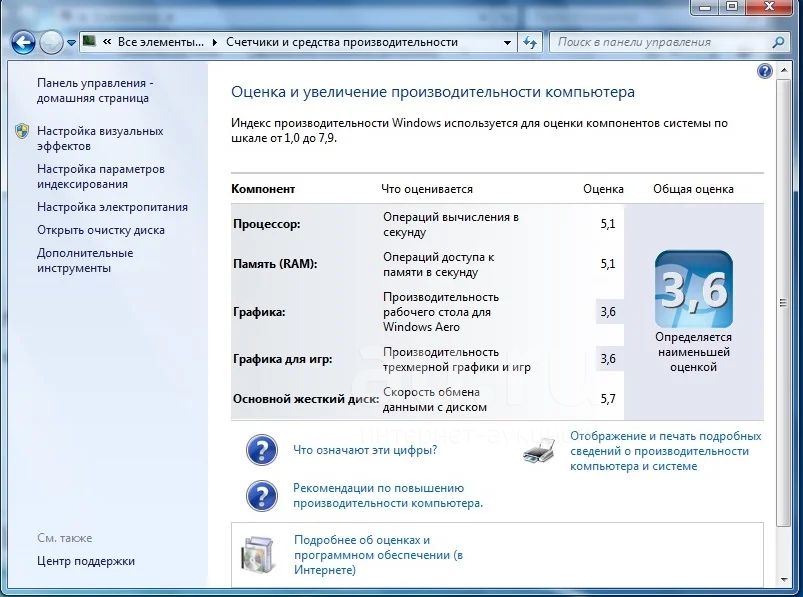The image size is (803, 597).
Task: Expand the arrow after 'Все элементы...' breadcrumb
Action: pyautogui.click(x=215, y=42)
